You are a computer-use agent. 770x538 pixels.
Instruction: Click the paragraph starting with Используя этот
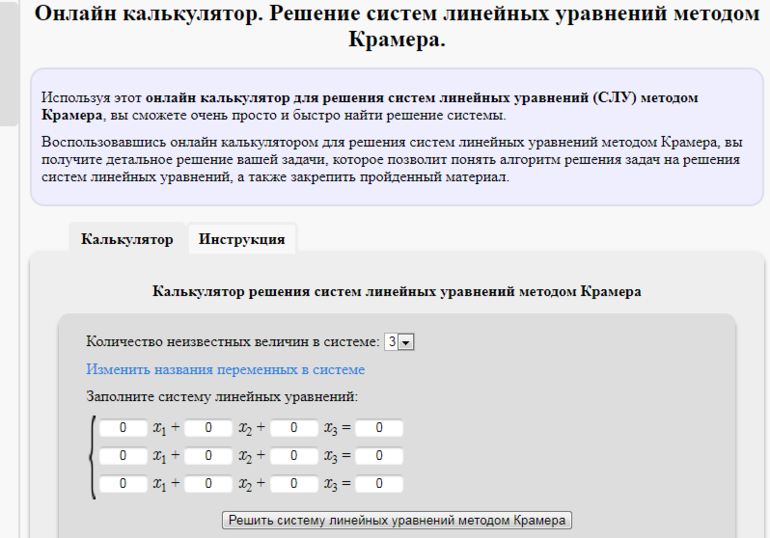click(x=369, y=106)
